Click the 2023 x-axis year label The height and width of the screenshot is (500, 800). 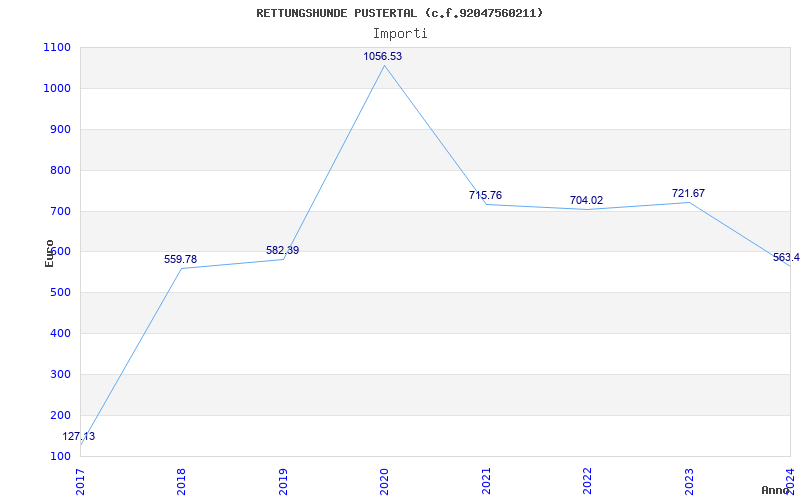(689, 481)
